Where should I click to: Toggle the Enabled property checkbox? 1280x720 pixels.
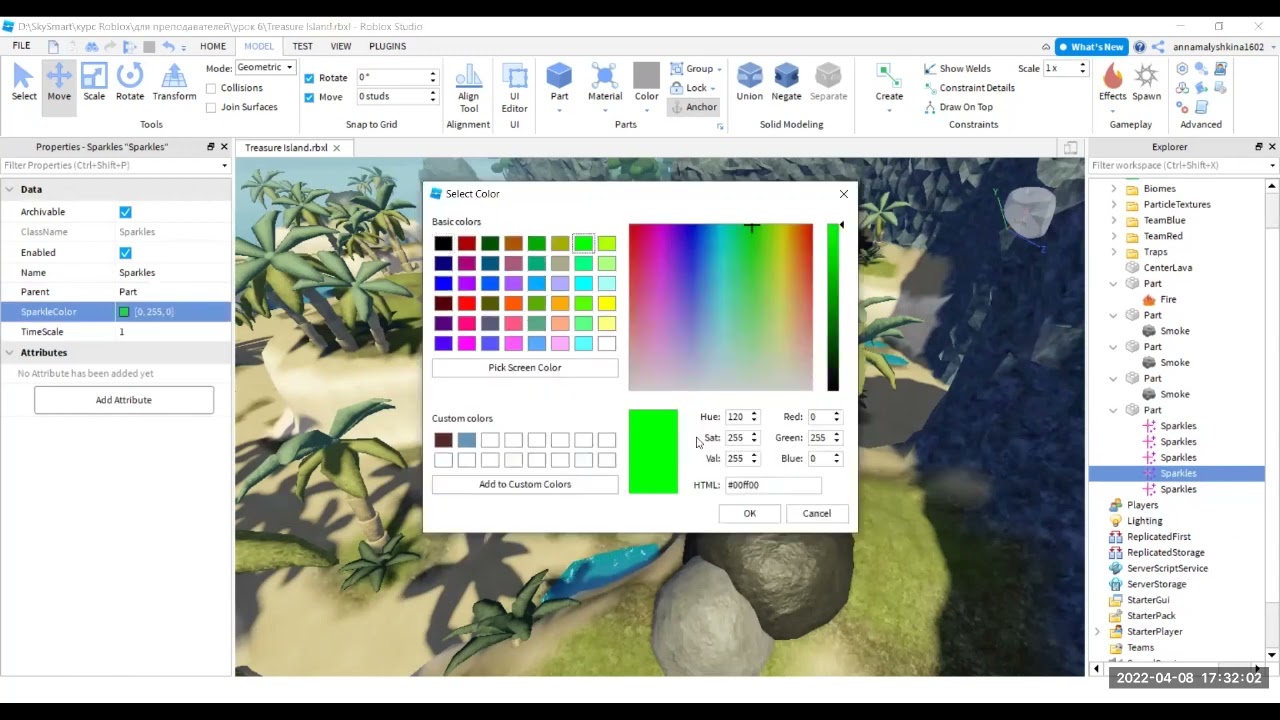(x=125, y=253)
